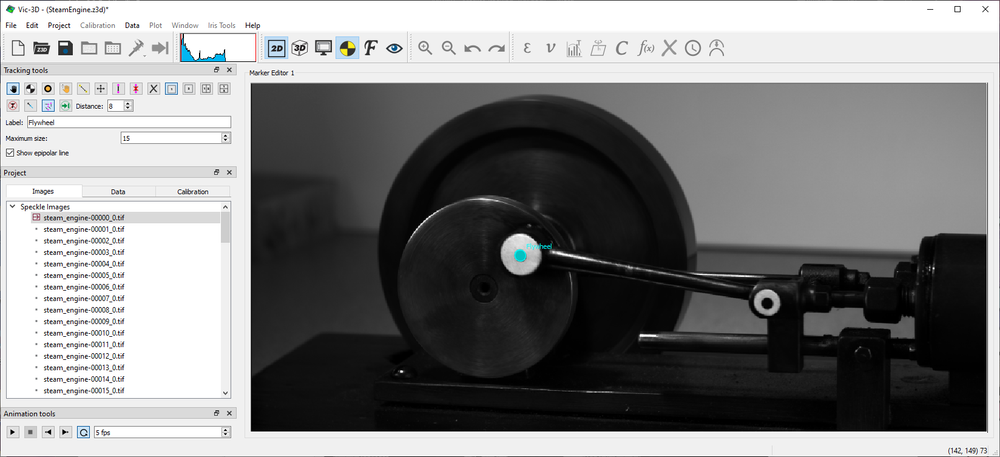Select steam_engine-00000_0.tif
The image size is (1000, 457).
84,217
